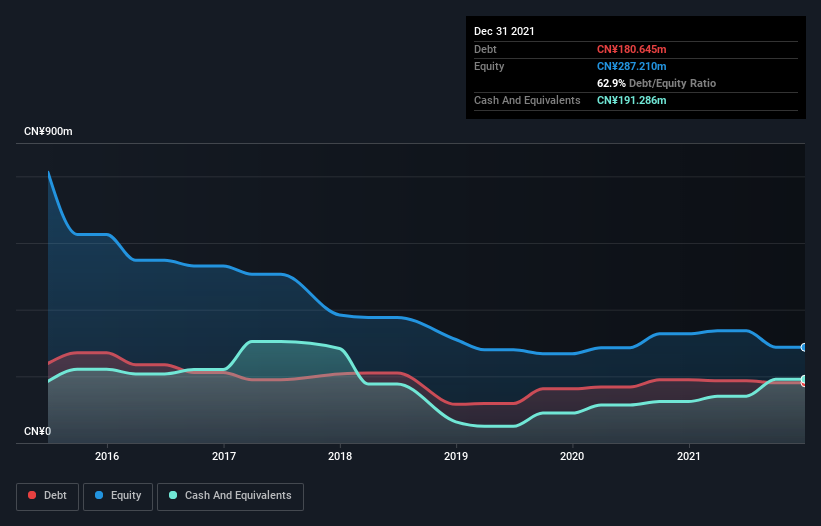The width and height of the screenshot is (821, 526).
Task: Click the CN¥0 axis label
Action: point(38,431)
